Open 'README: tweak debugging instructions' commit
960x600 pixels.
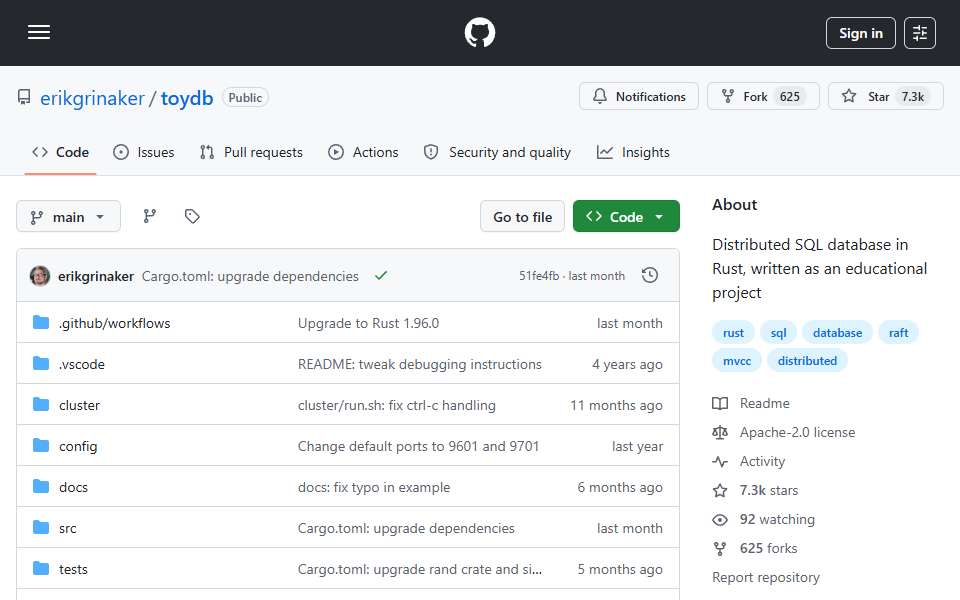pyautogui.click(x=419, y=364)
